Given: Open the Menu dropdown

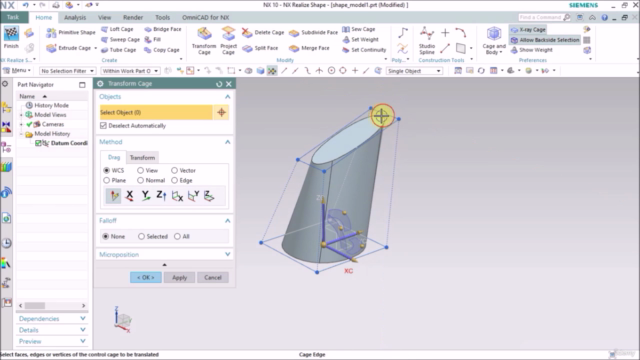Looking at the screenshot, I should pyautogui.click(x=17, y=71).
